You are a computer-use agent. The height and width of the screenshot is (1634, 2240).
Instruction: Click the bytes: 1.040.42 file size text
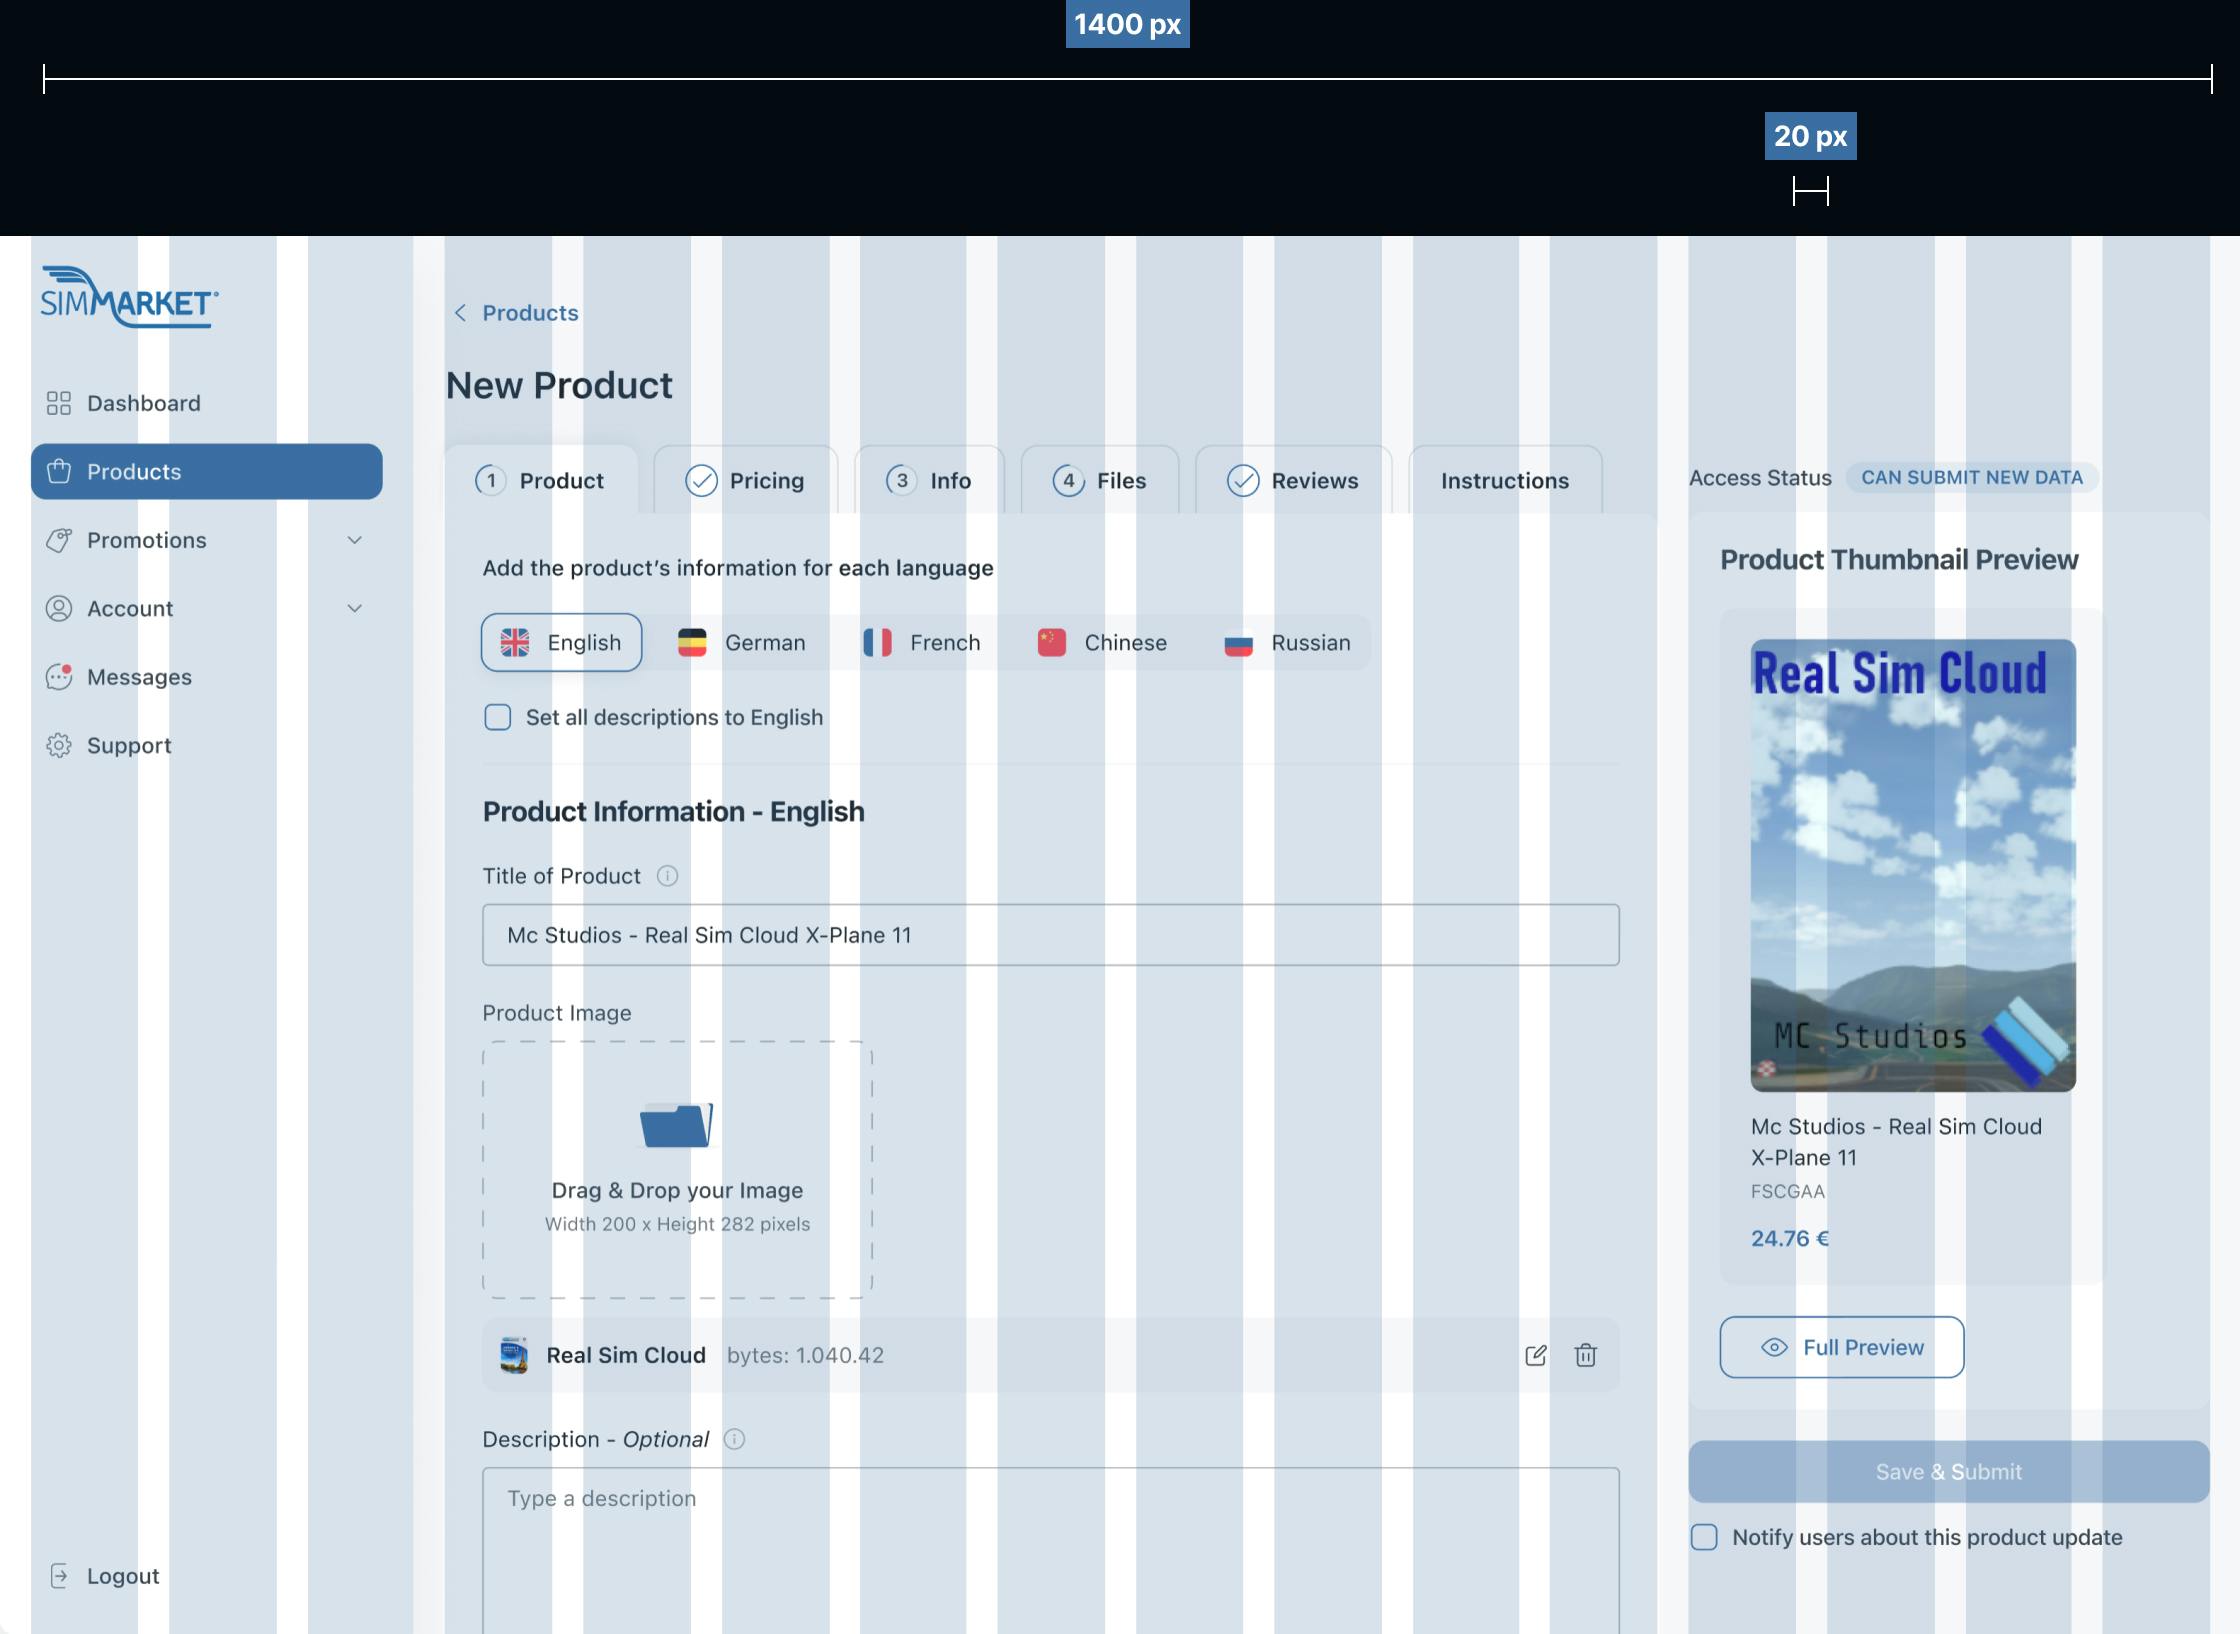(x=805, y=1355)
